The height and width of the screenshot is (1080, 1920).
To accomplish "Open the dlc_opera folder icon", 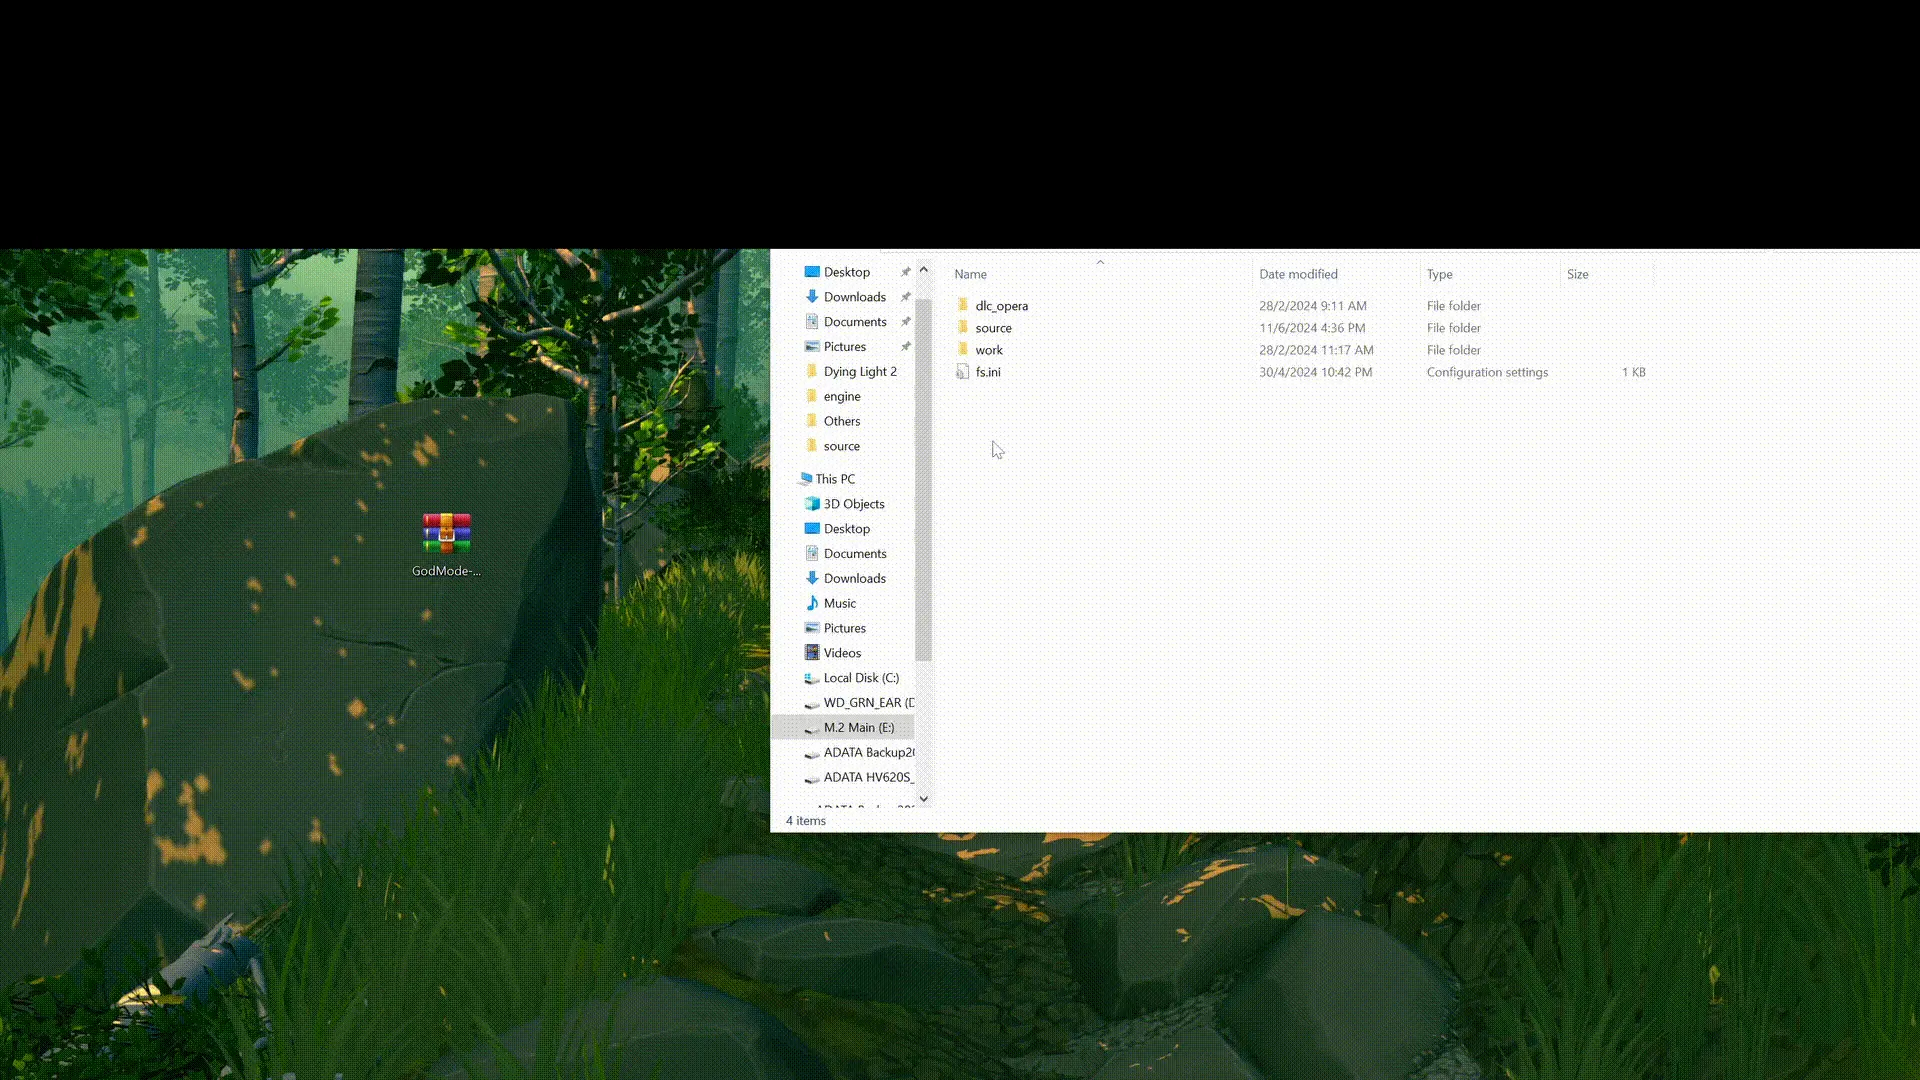I will (962, 305).
